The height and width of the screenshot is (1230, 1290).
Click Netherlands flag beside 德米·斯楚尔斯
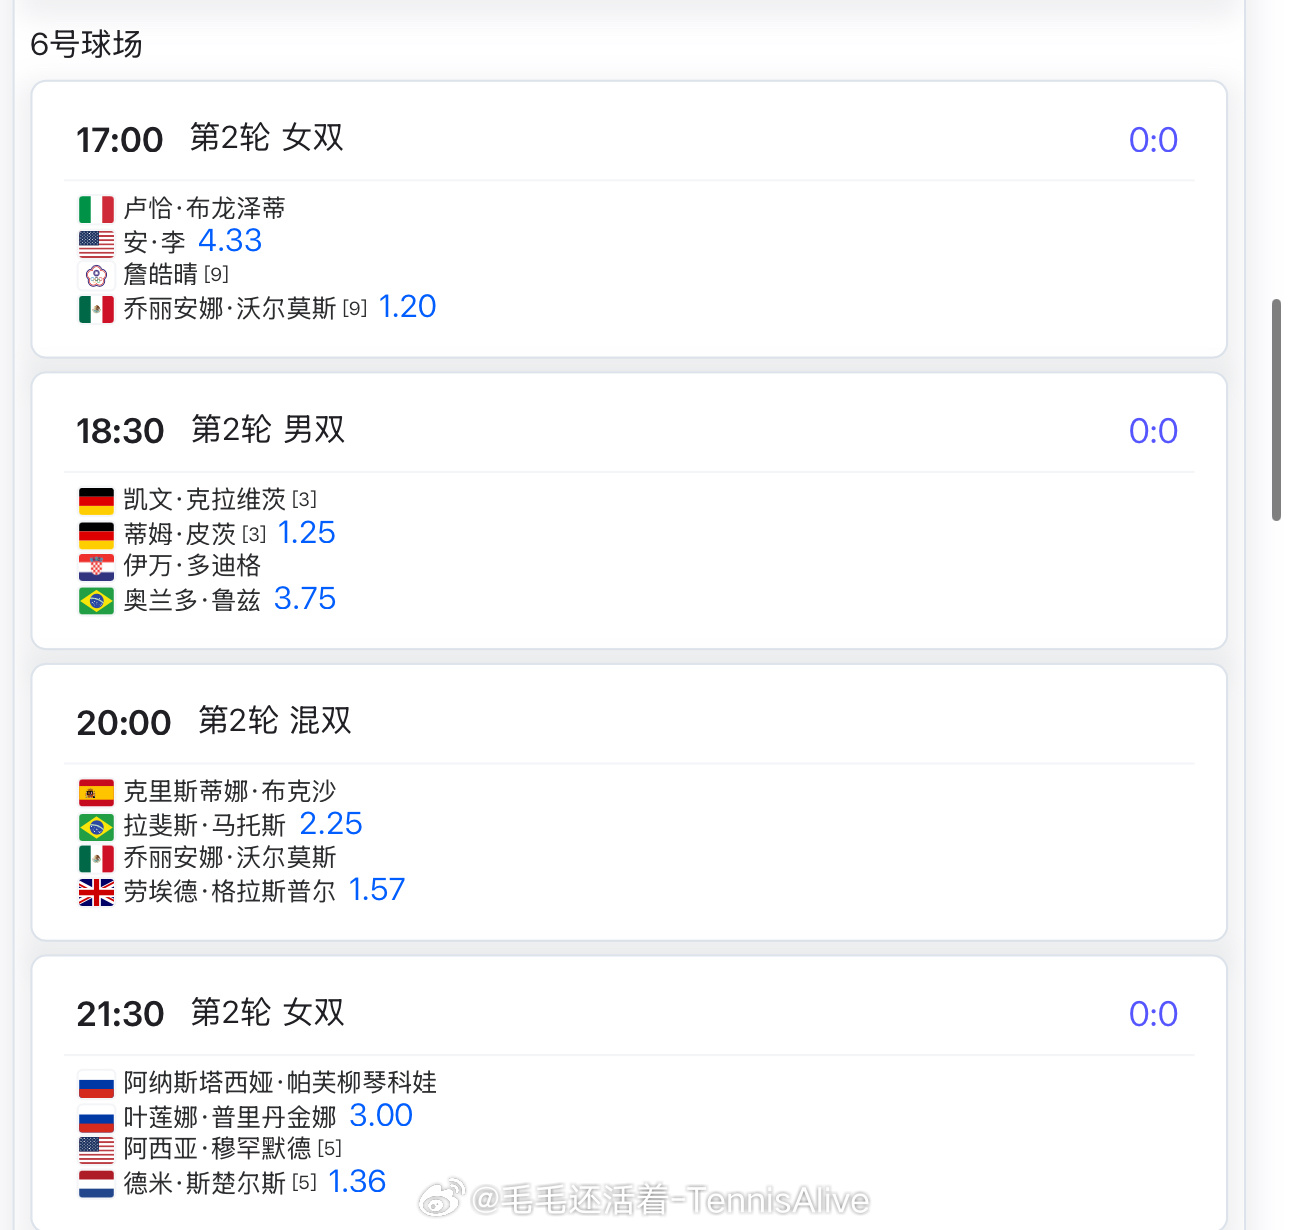96,1184
